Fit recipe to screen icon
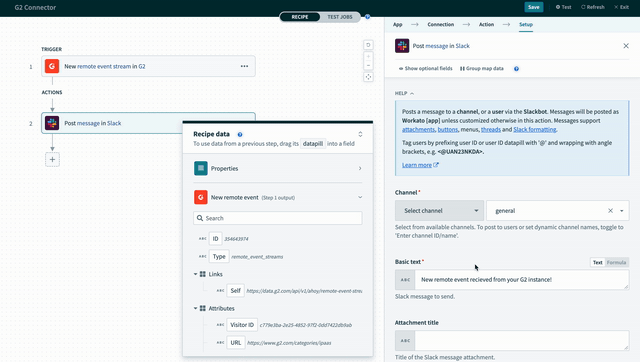 (368, 77)
